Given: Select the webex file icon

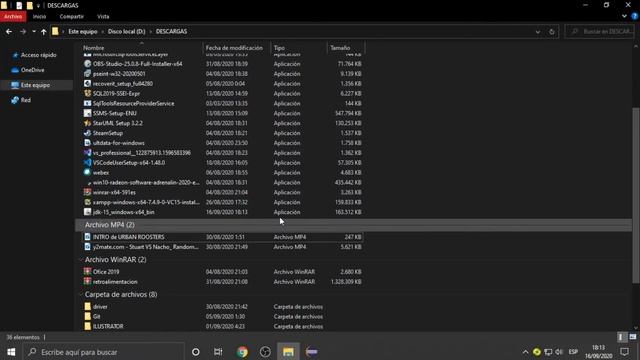Looking at the screenshot, I should click(x=87, y=172).
